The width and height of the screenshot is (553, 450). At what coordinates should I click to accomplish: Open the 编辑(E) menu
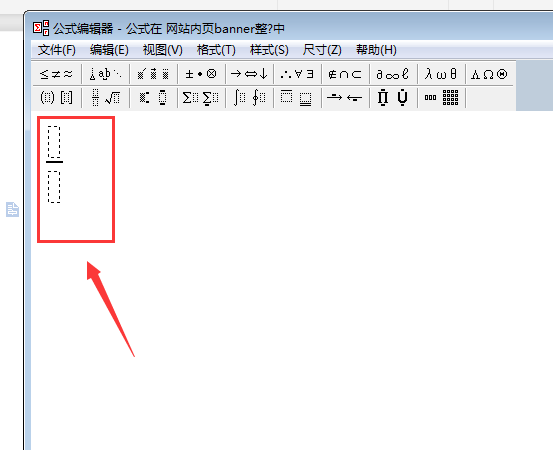click(109, 50)
